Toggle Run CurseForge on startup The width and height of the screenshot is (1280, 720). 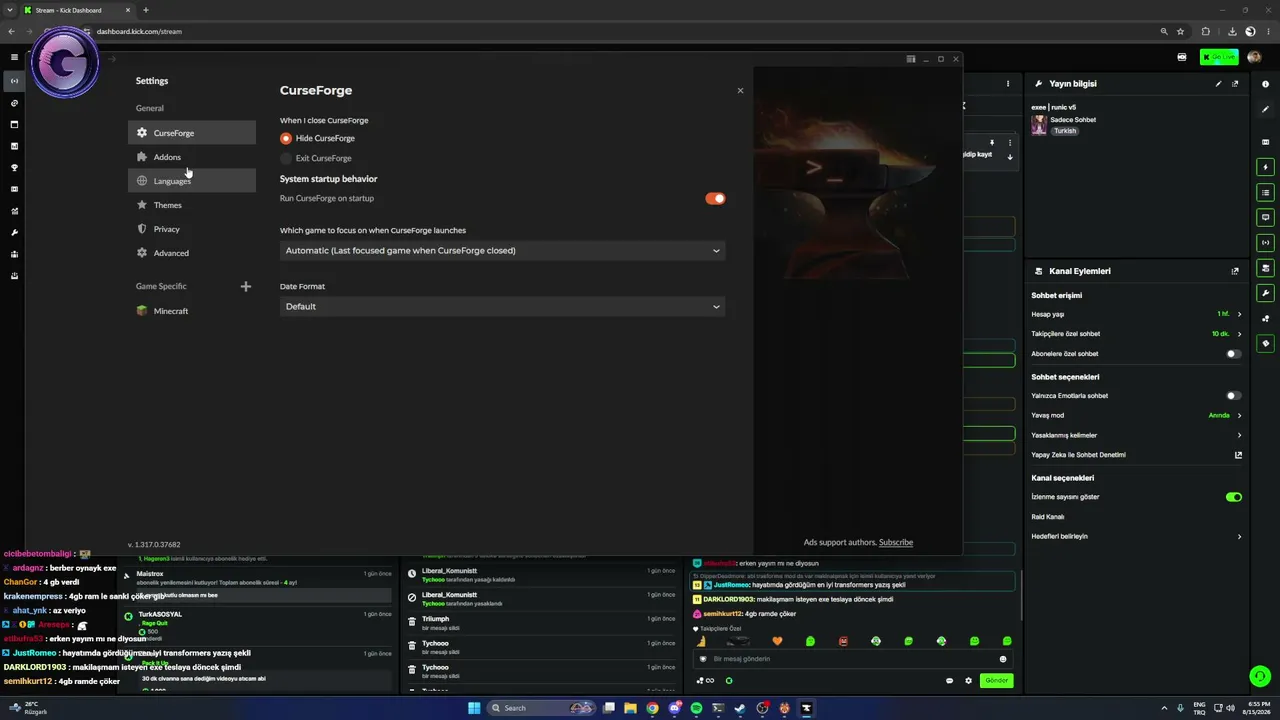[715, 198]
